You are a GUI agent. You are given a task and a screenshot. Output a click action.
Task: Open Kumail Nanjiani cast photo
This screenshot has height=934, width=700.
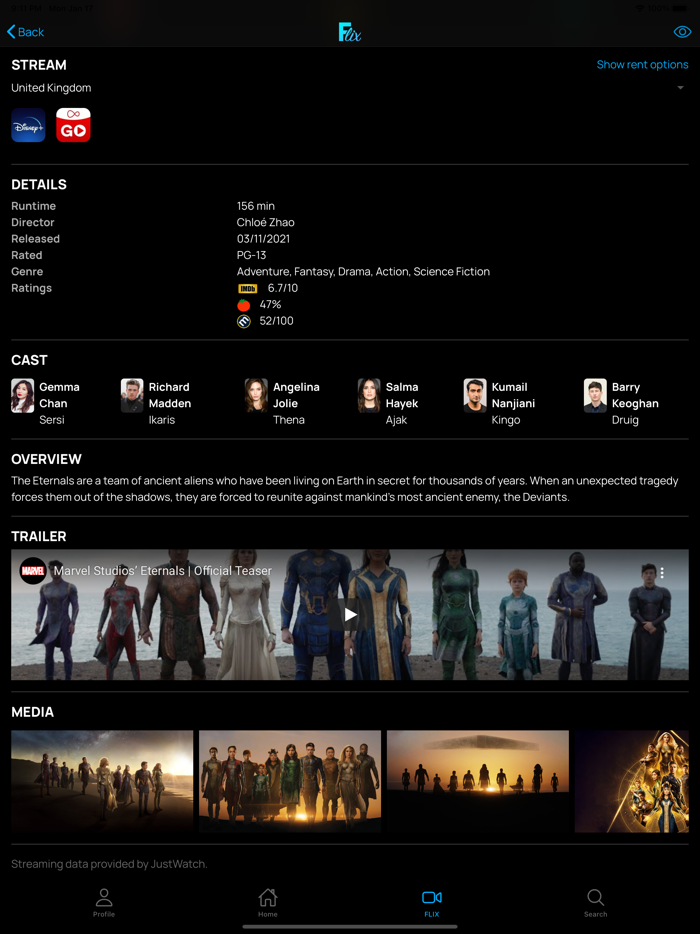tap(475, 396)
